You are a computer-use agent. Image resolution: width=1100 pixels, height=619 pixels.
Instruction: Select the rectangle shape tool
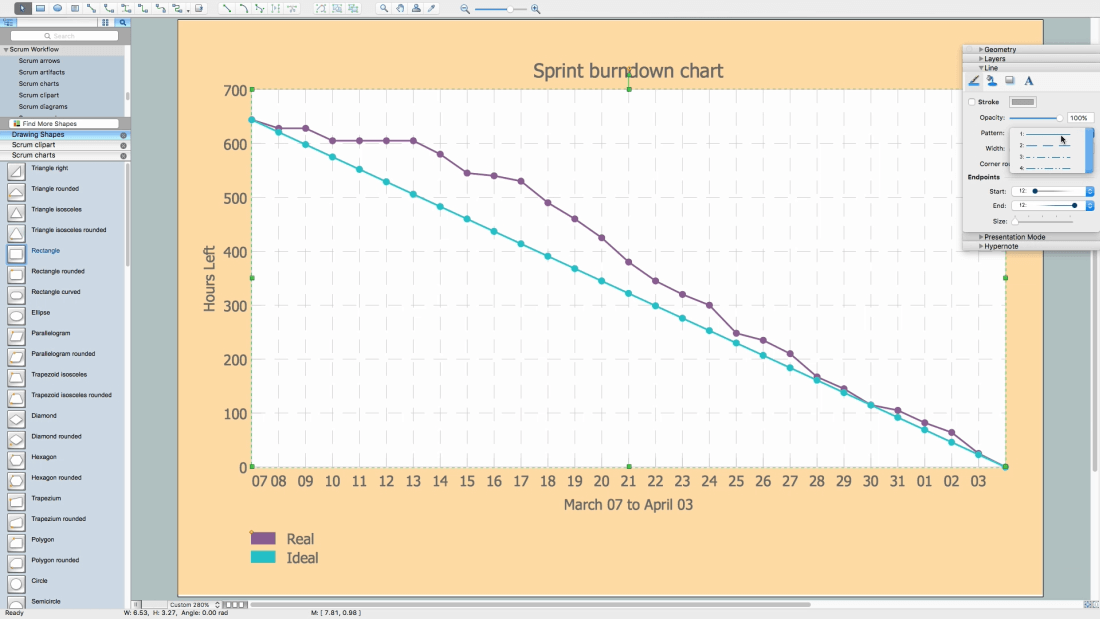point(40,8)
